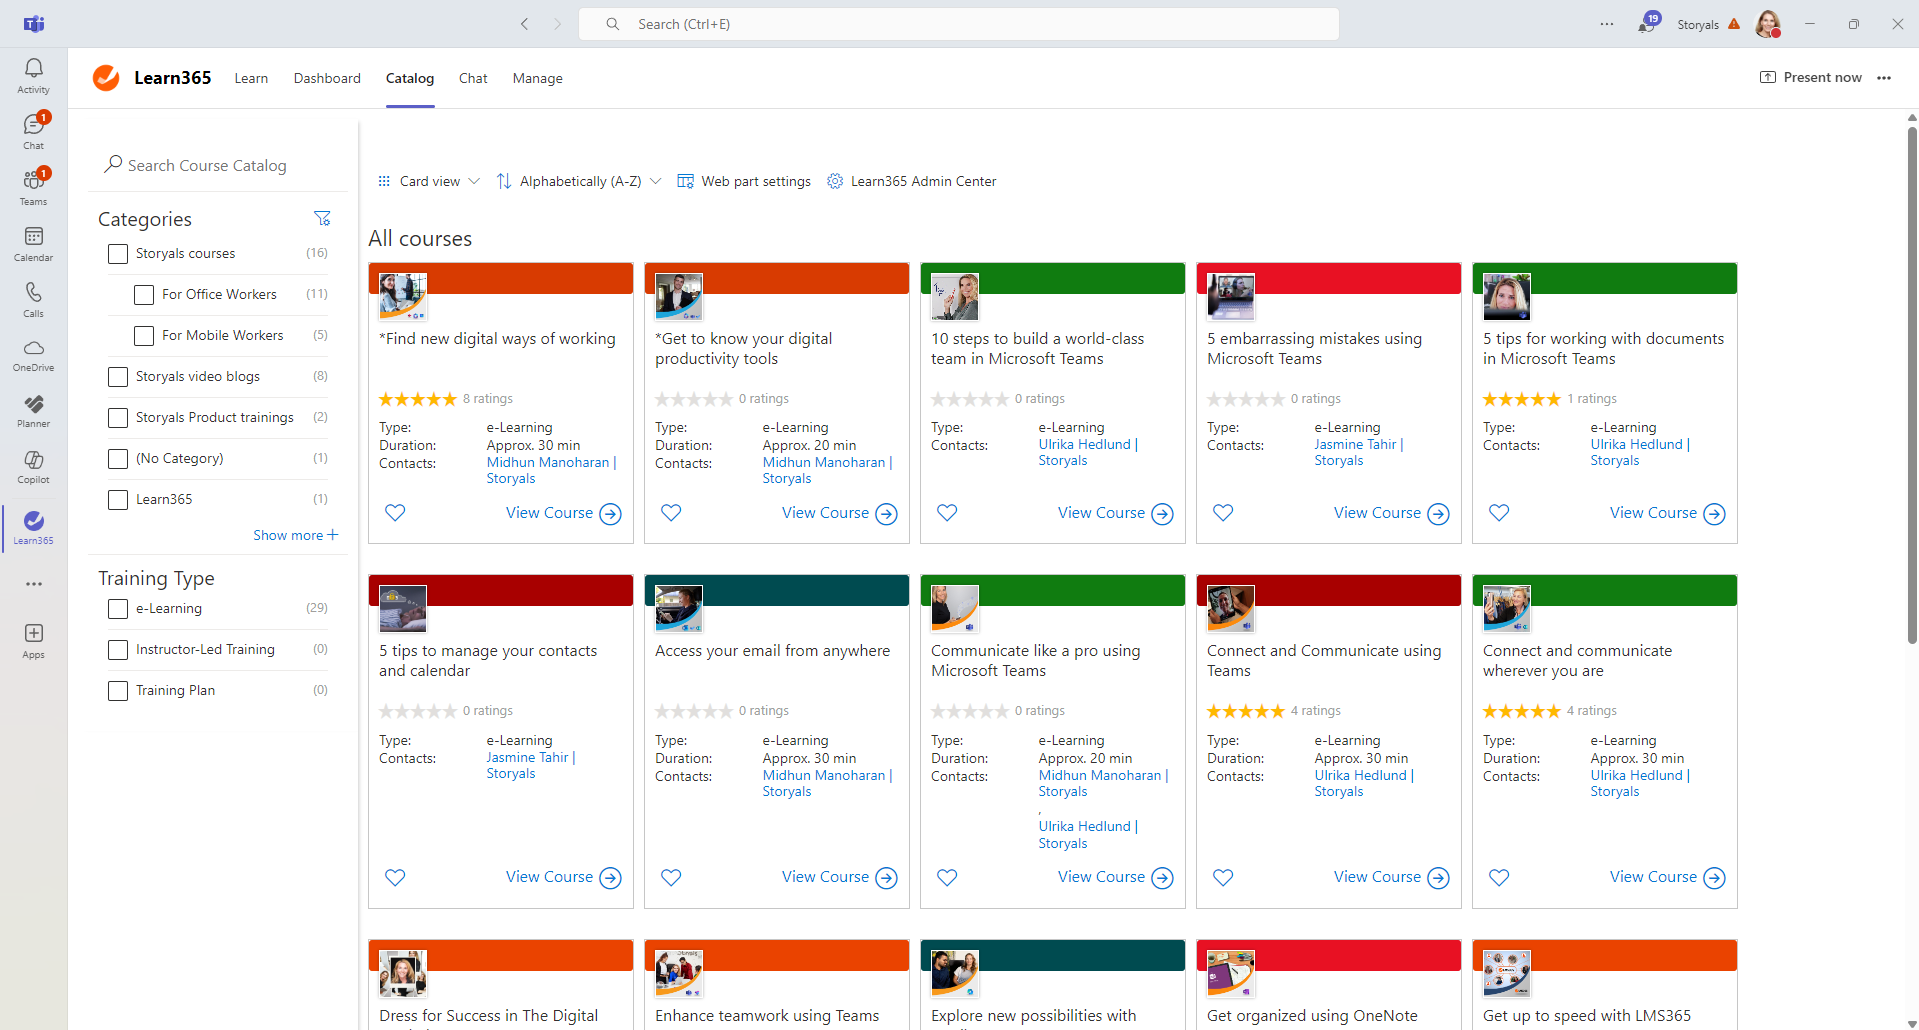The image size is (1919, 1030).
Task: Show more apps ellipsis in sidebar
Action: (x=33, y=584)
